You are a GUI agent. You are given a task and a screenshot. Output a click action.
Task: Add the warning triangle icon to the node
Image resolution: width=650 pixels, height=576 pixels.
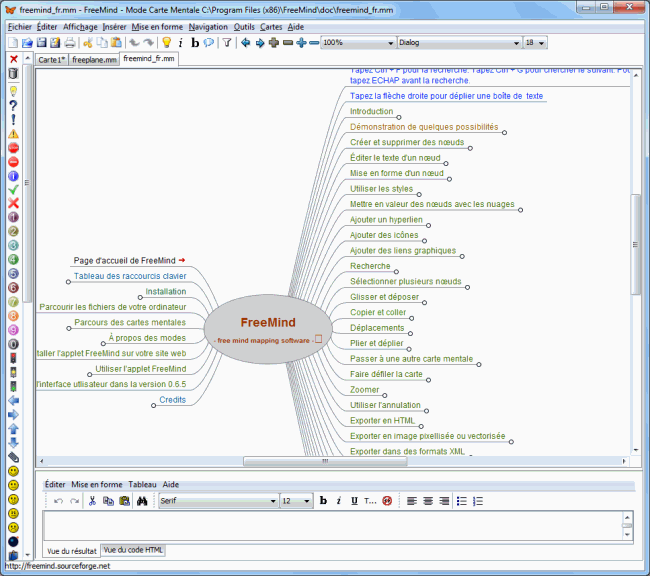click(13, 134)
